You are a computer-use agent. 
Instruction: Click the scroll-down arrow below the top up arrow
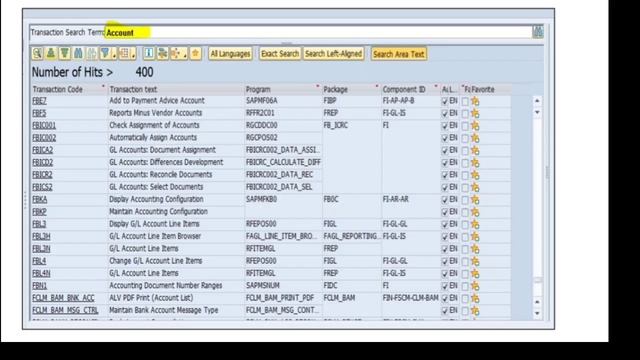pos(537,112)
